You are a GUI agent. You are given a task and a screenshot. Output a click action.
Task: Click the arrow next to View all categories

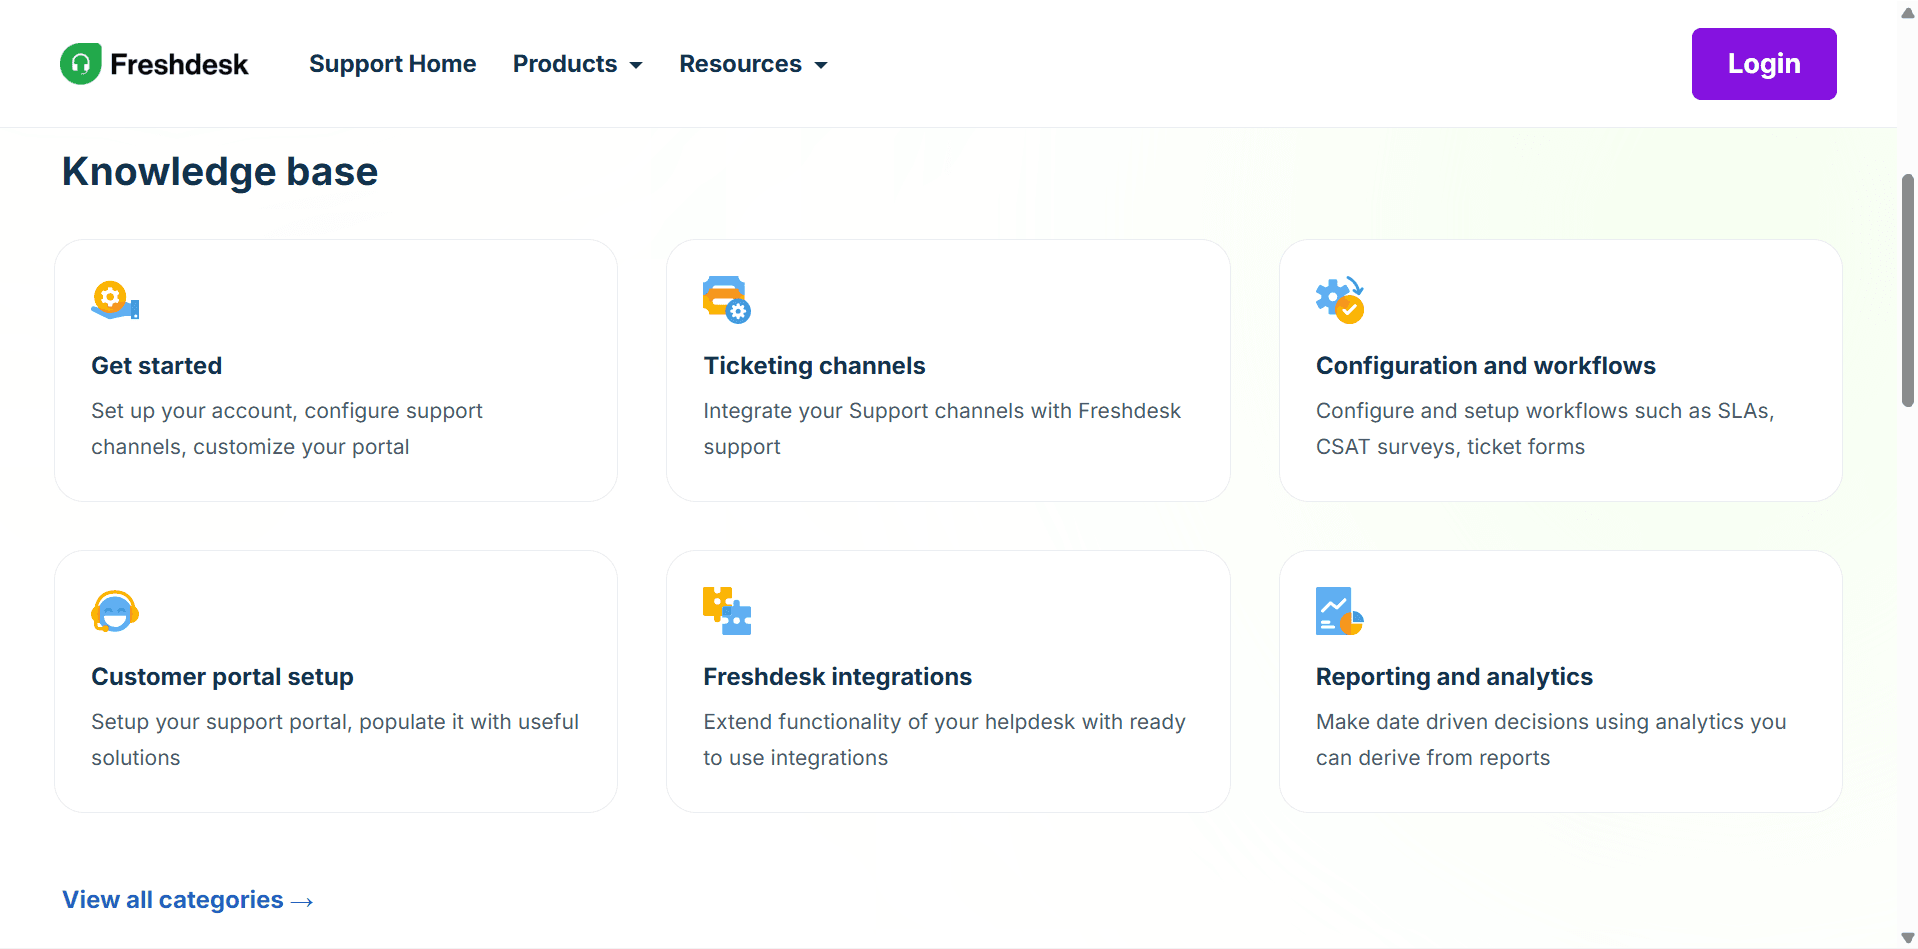302,902
